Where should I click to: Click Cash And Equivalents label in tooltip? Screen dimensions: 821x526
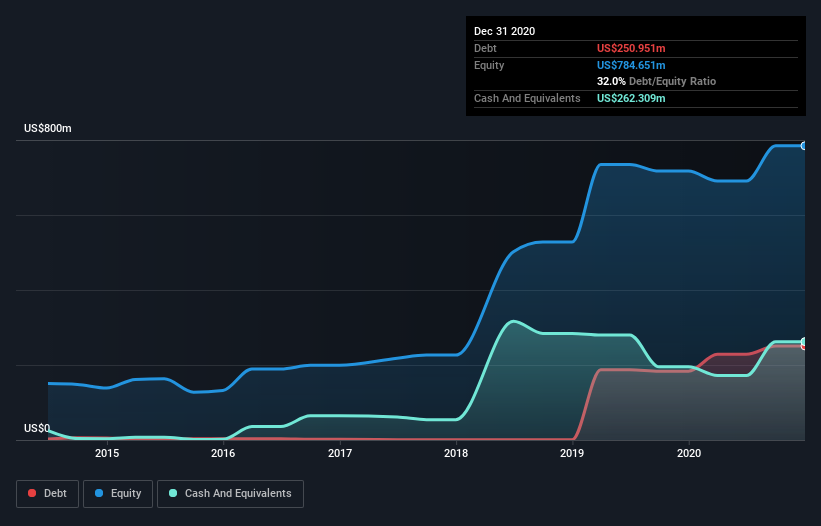click(527, 98)
